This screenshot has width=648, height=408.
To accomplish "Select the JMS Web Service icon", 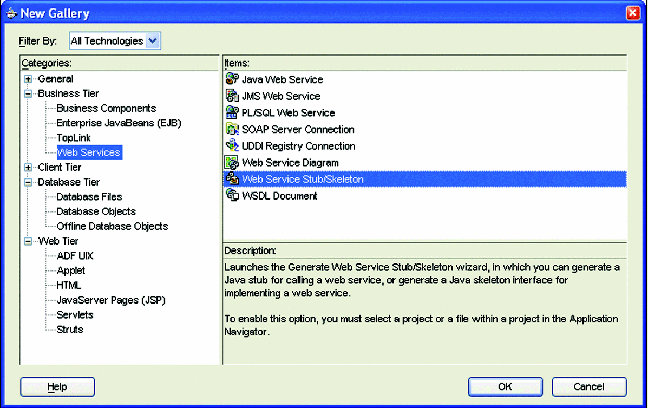I will [x=232, y=96].
